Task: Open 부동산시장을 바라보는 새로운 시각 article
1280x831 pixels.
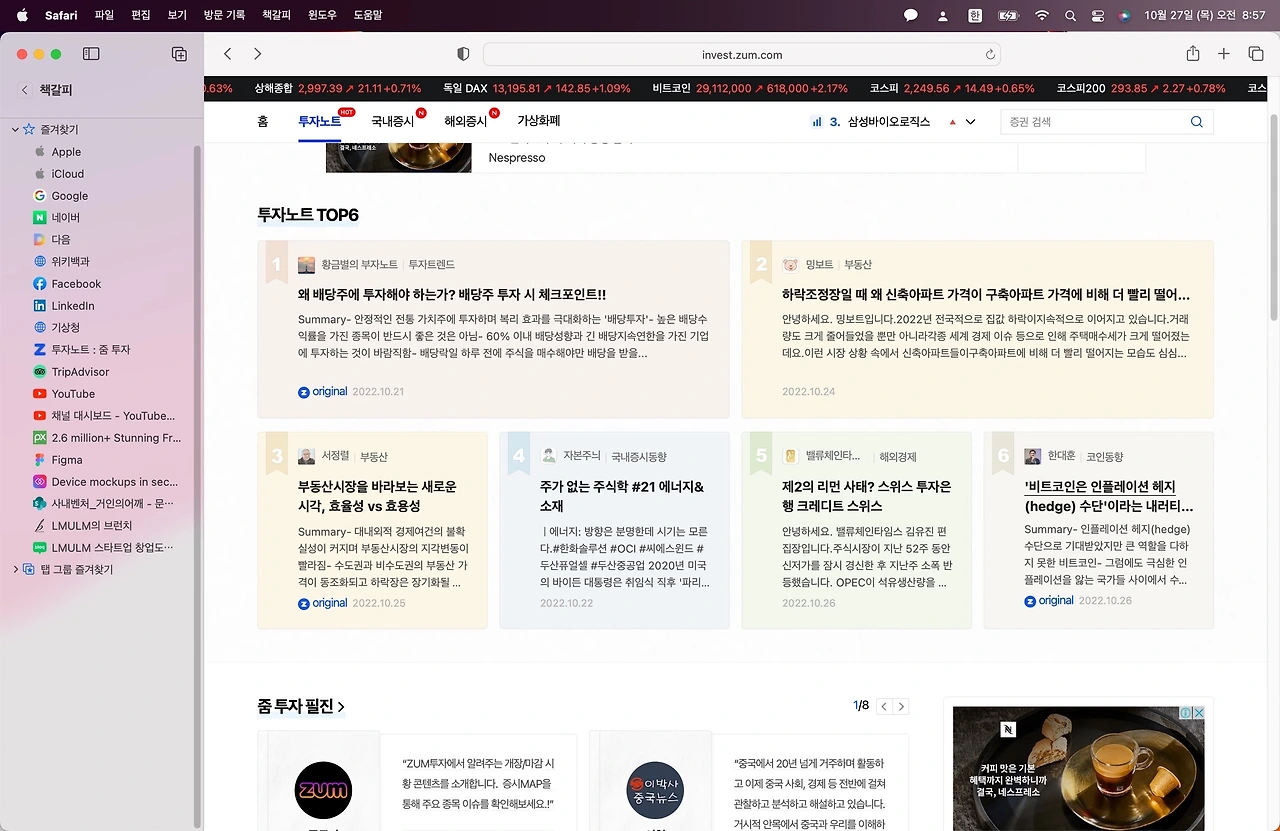Action: tap(377, 496)
